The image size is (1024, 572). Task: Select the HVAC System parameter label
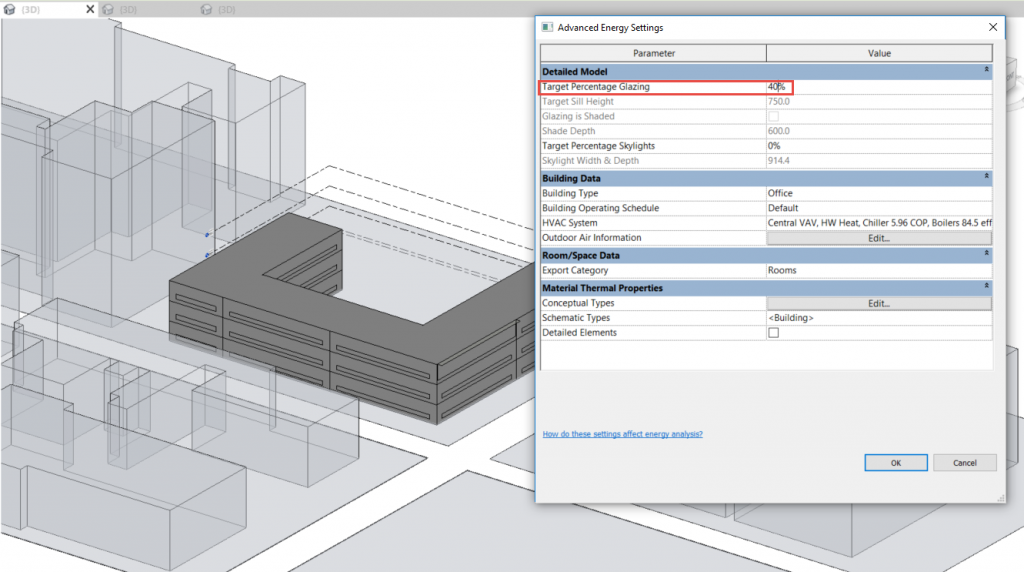coord(569,223)
